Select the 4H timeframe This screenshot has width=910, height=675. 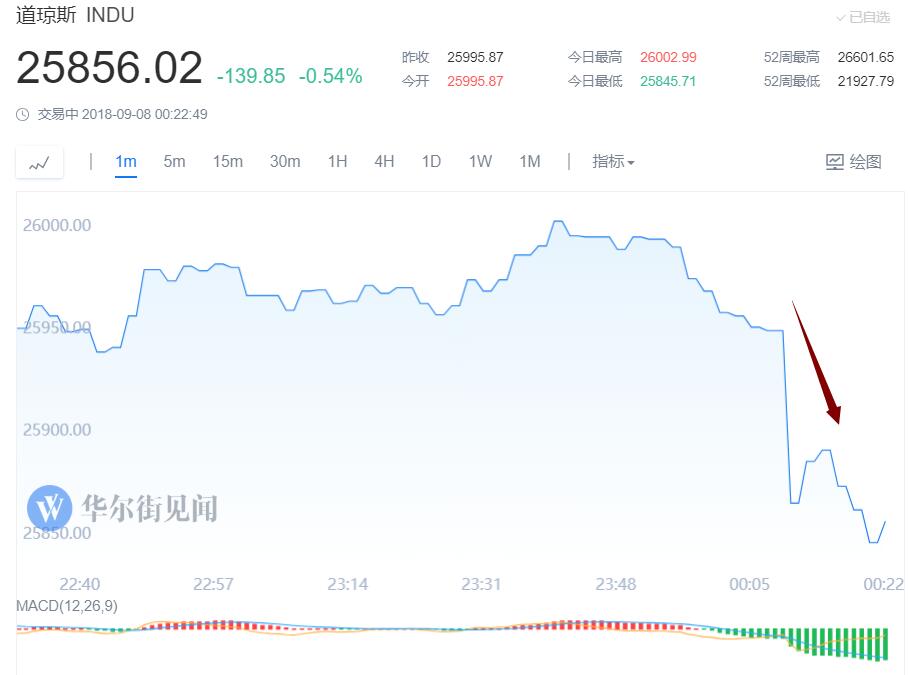click(x=384, y=161)
